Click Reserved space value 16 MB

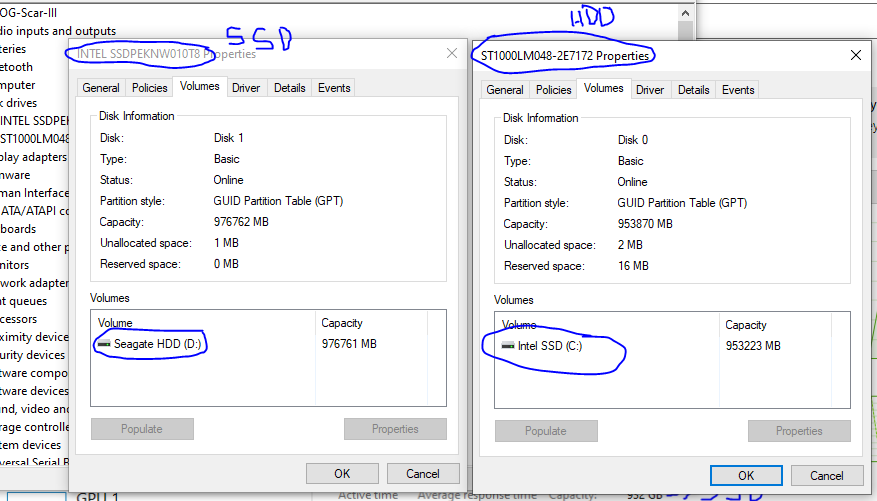[x=633, y=266]
